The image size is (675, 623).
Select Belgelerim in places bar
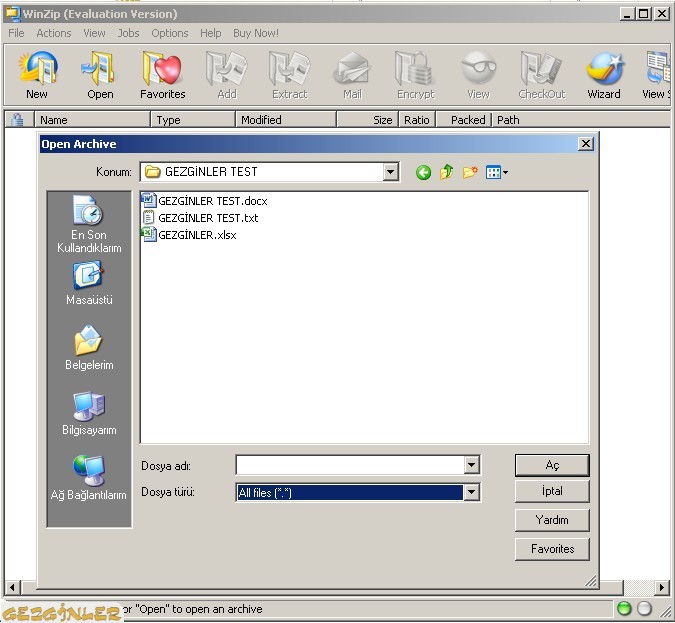pos(89,348)
